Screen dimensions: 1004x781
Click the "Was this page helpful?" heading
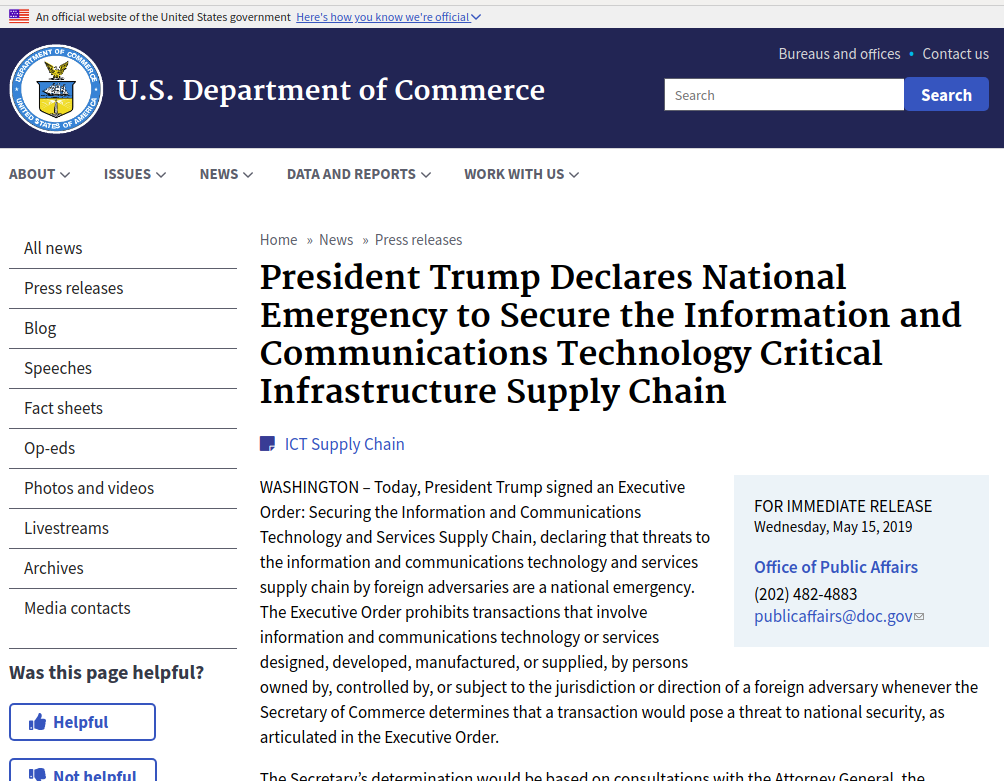[106, 673]
